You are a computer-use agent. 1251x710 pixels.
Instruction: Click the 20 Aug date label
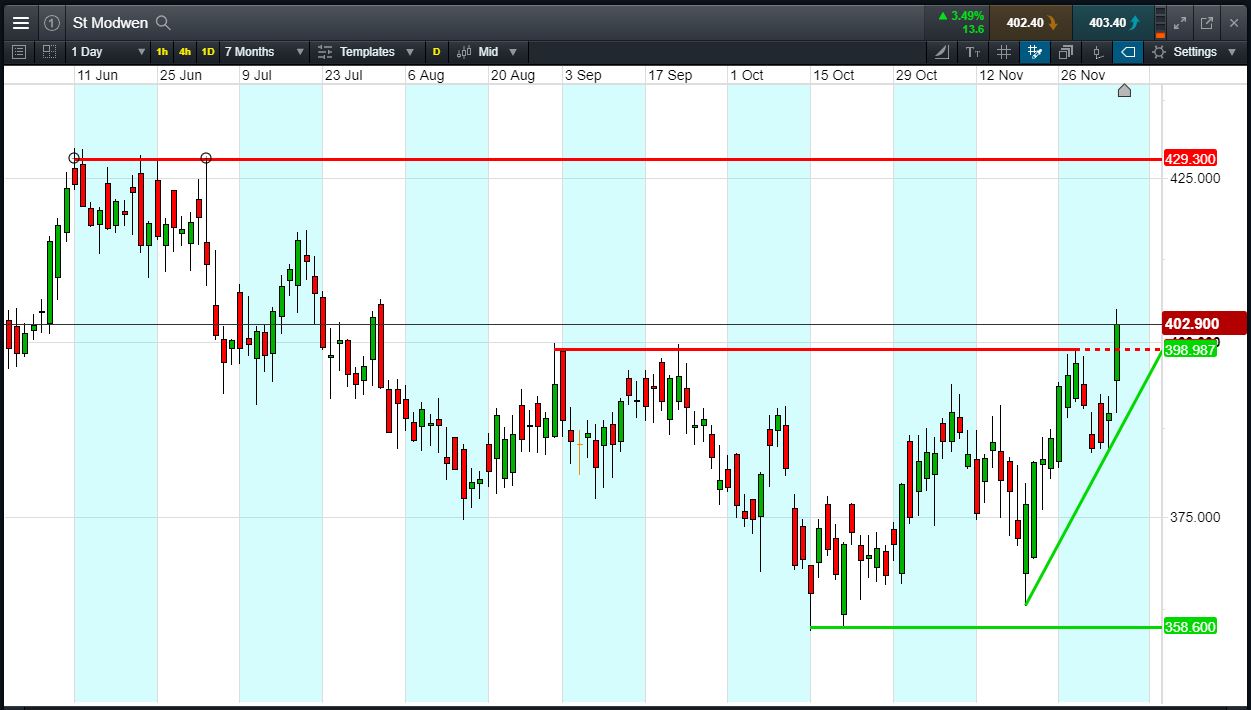point(513,75)
